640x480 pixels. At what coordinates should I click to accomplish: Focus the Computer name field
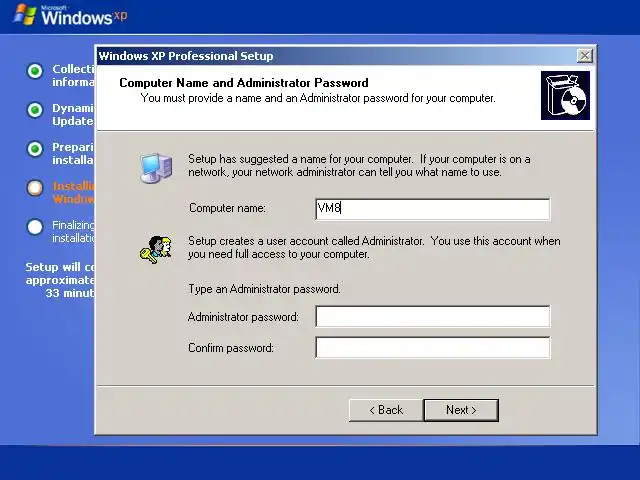tap(433, 209)
